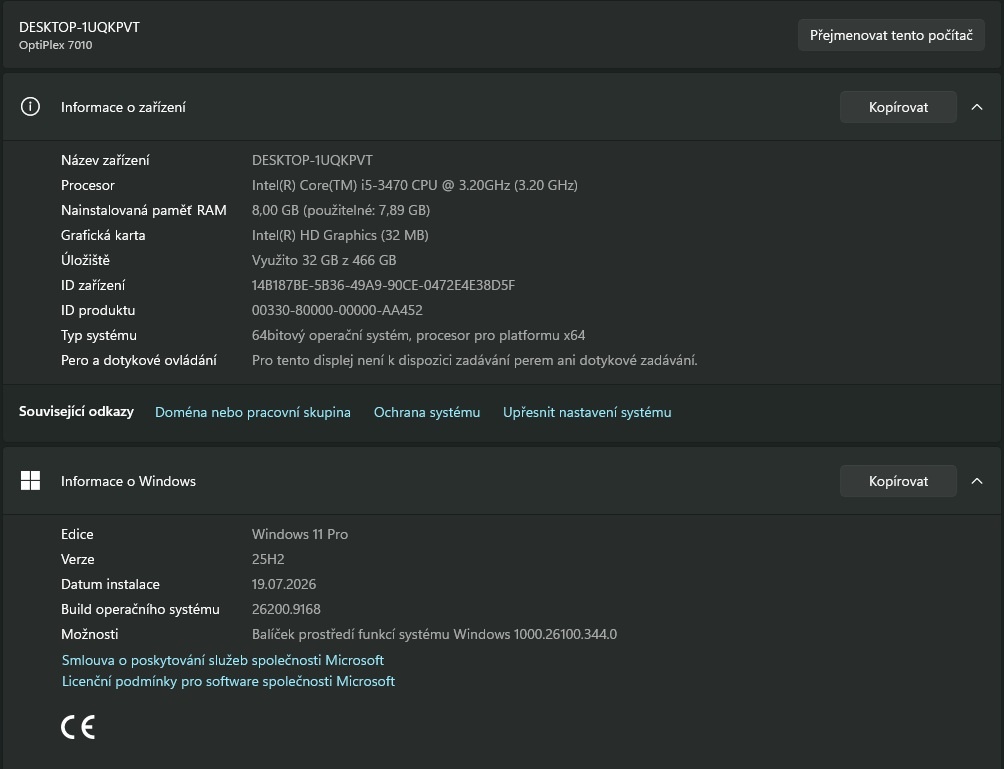This screenshot has width=1008, height=769.
Task: Click the Edice label
Action: [77, 534]
